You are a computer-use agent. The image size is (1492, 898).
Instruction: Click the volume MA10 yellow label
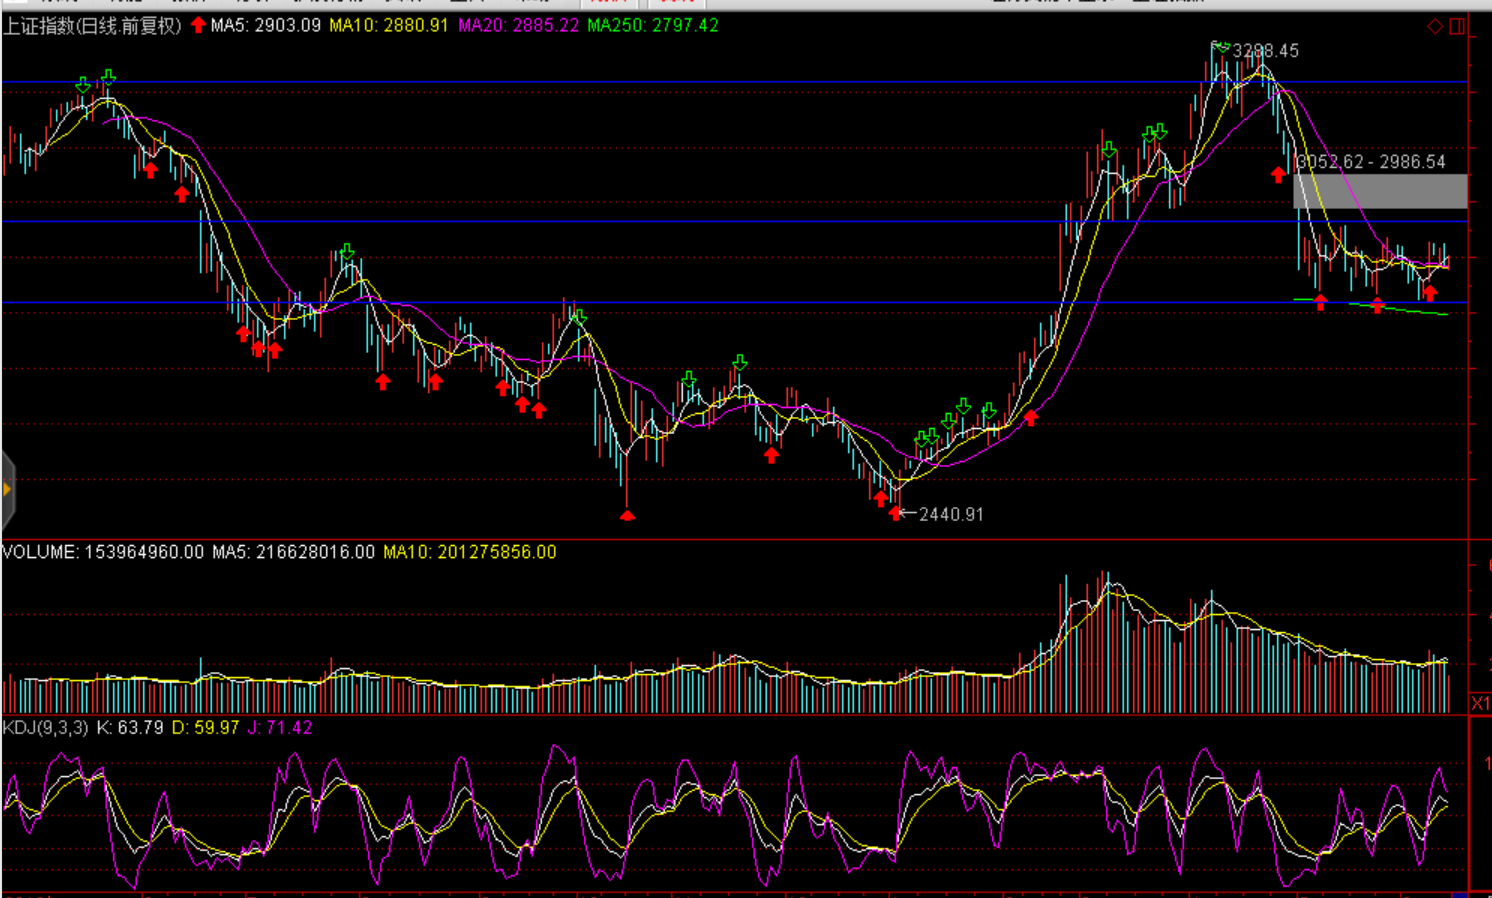tap(469, 552)
